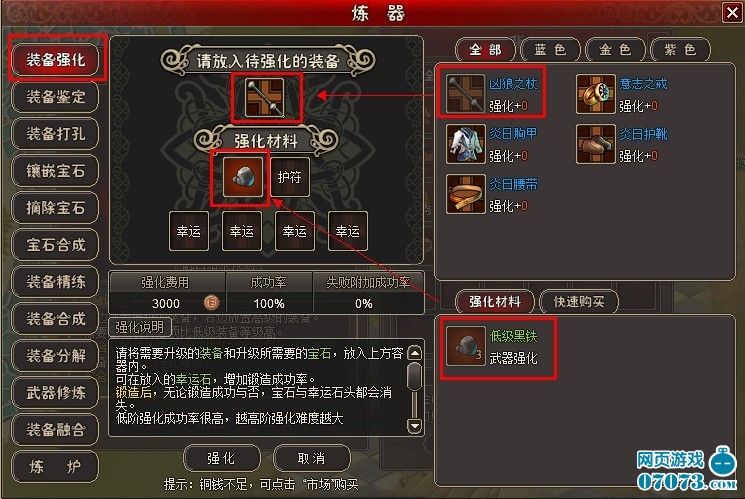Click the 低级黑铁 ore material icon
Viewport: 745px width, 499px height.
pos(466,346)
